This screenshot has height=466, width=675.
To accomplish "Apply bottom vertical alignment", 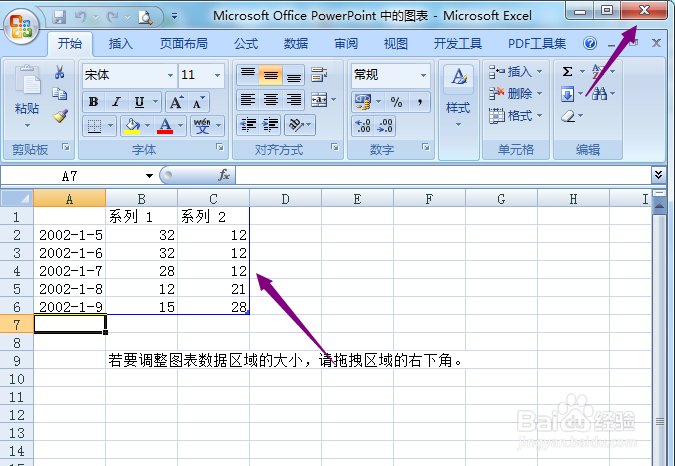I will [x=294, y=75].
